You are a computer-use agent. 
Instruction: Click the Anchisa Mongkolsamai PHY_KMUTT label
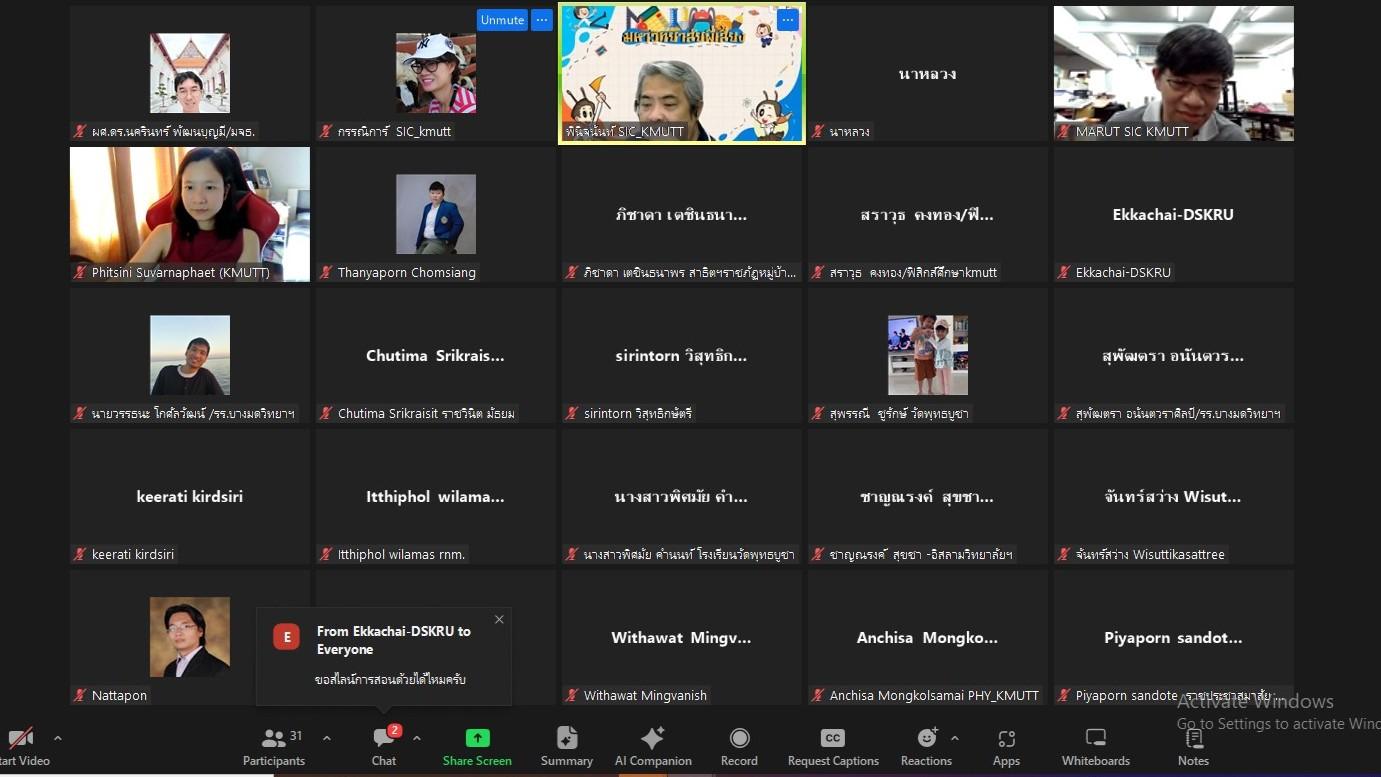point(934,695)
